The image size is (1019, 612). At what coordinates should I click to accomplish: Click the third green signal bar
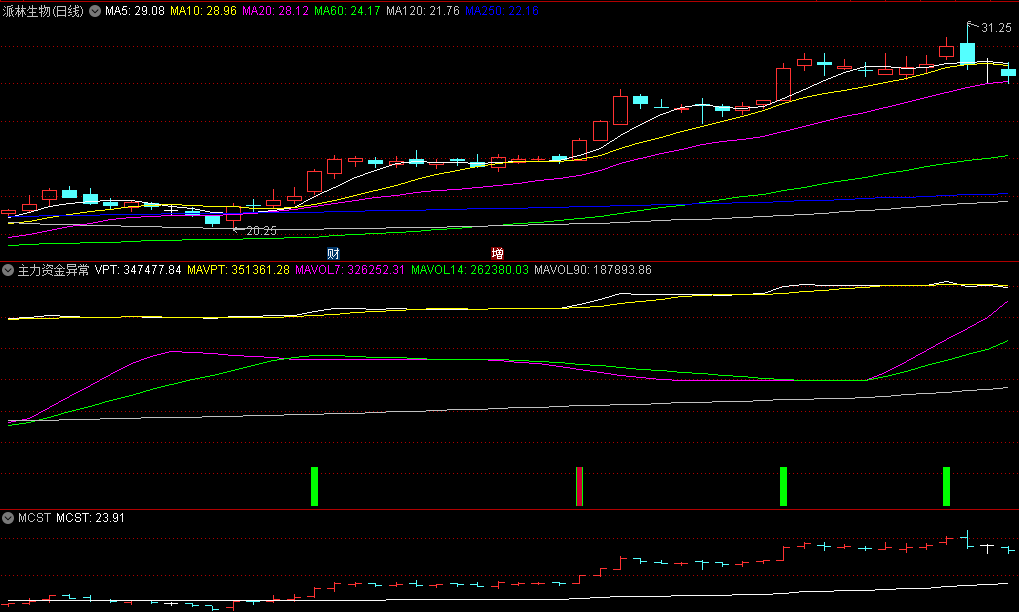tap(783, 486)
